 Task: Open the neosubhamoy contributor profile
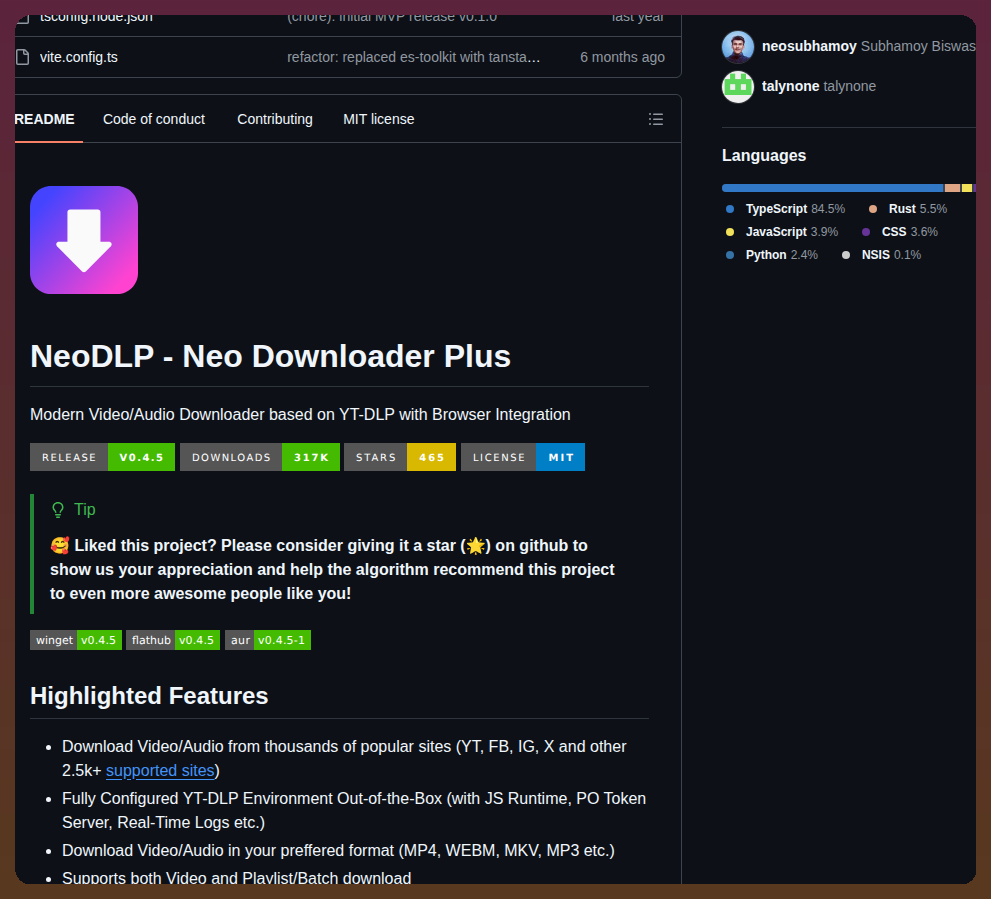click(x=809, y=46)
